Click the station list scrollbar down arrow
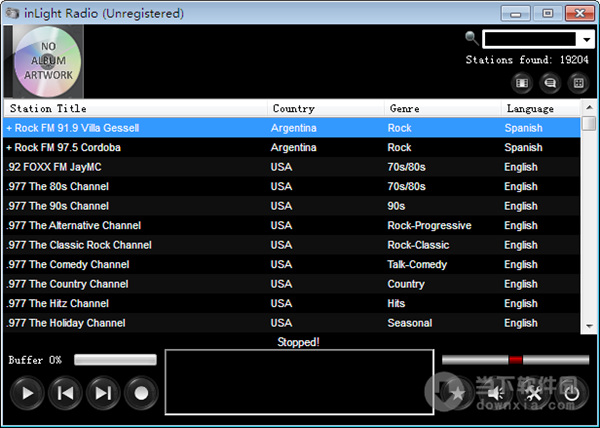Viewport: 600px width, 428px height. pyautogui.click(x=589, y=327)
